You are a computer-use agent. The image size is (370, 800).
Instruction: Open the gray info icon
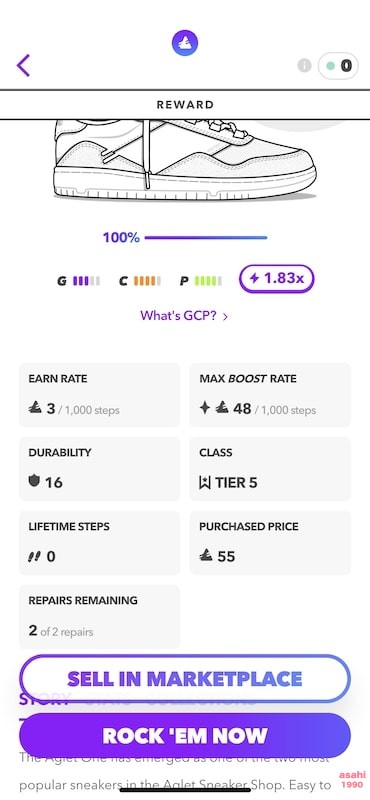tap(304, 65)
